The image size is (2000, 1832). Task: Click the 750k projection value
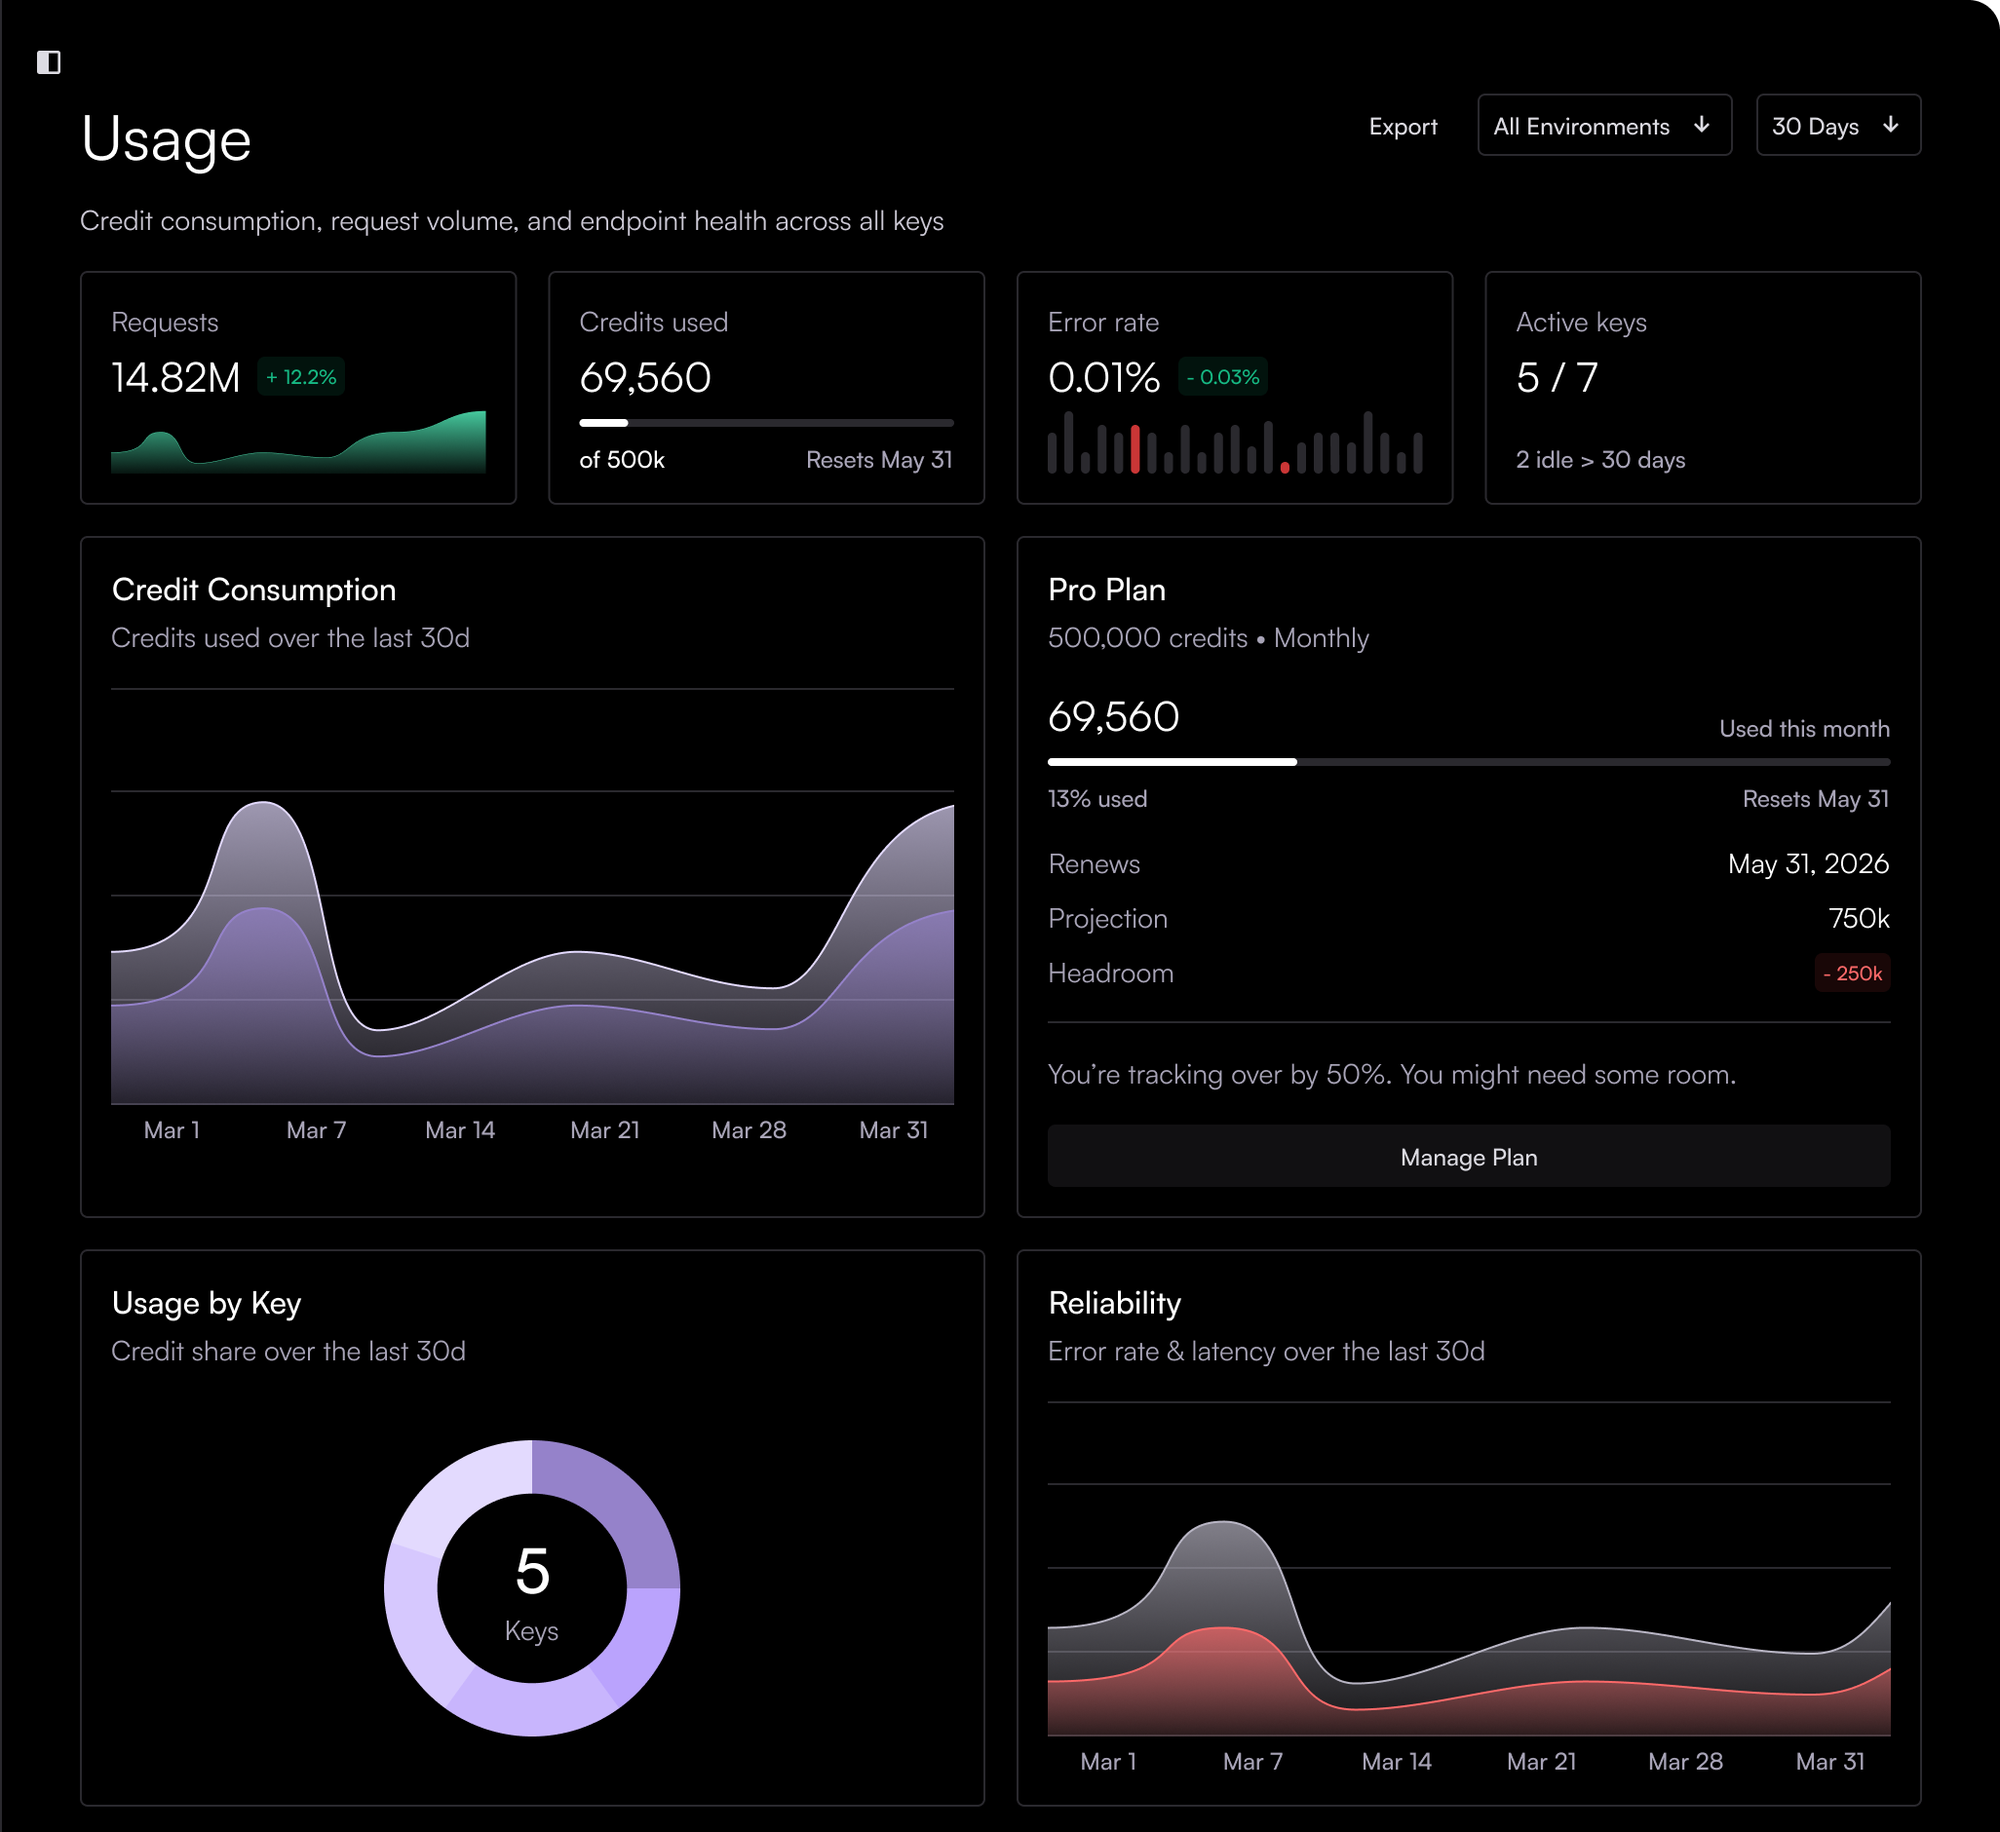coord(1858,918)
